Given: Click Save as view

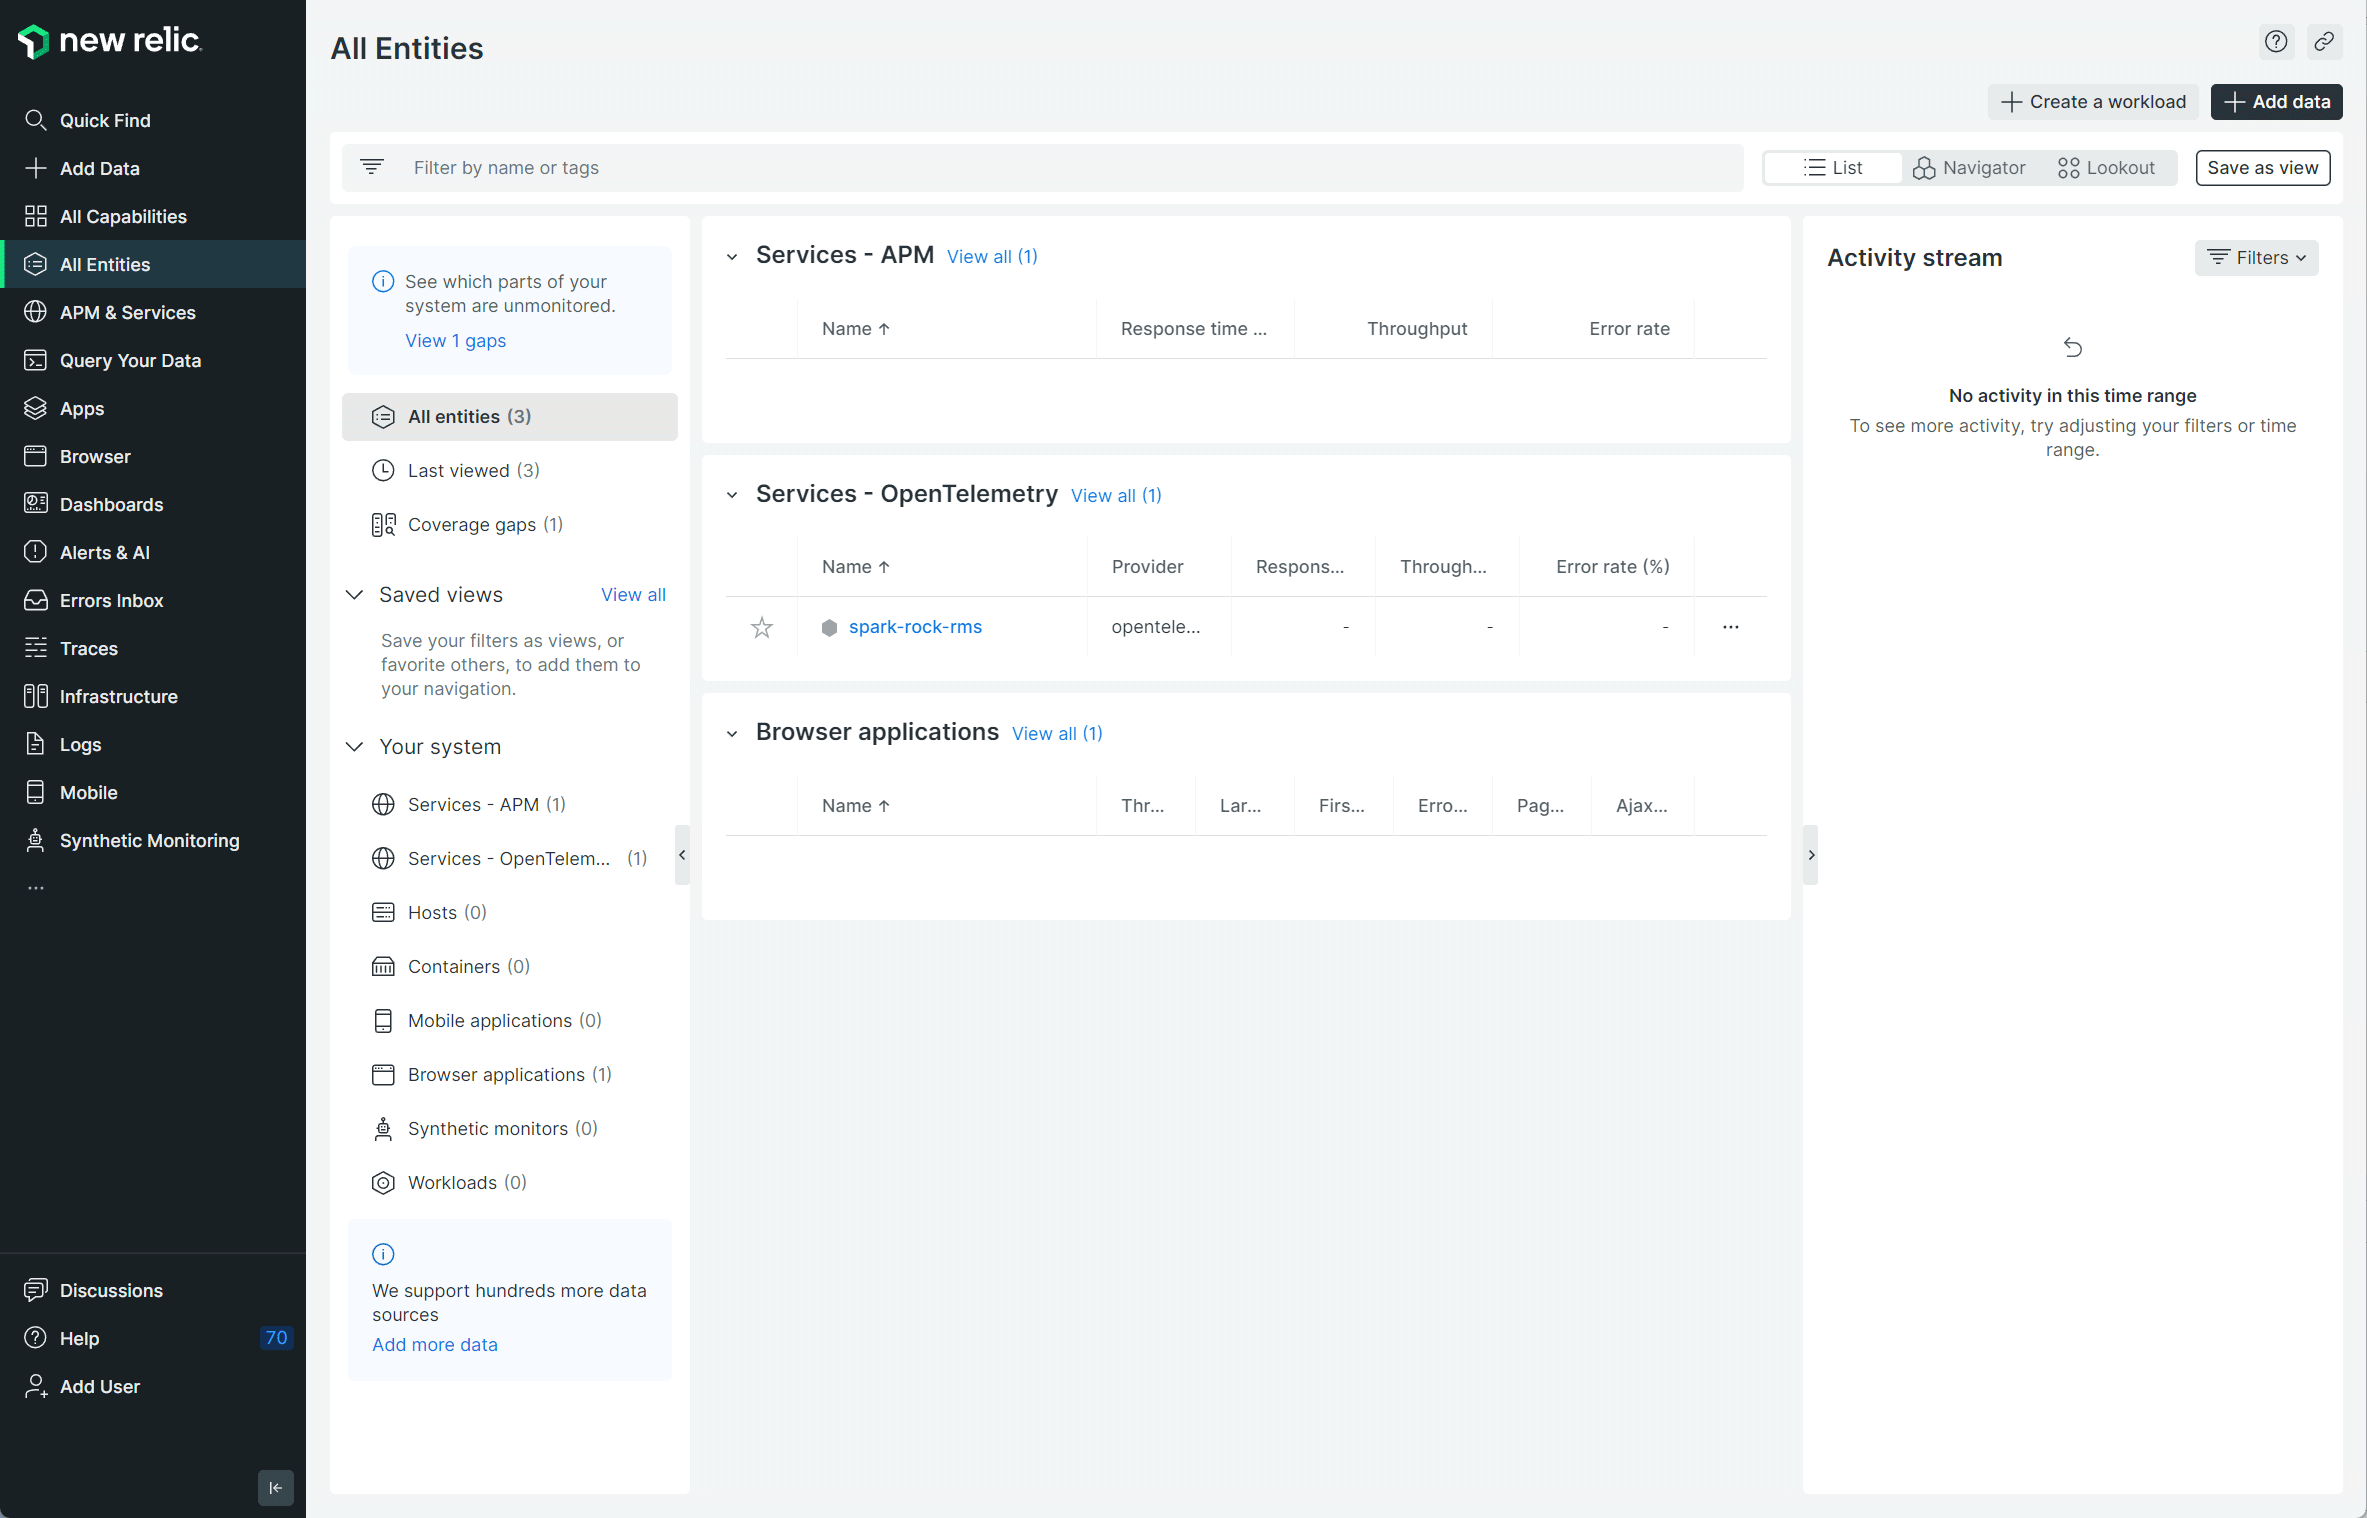Looking at the screenshot, I should click(x=2262, y=168).
